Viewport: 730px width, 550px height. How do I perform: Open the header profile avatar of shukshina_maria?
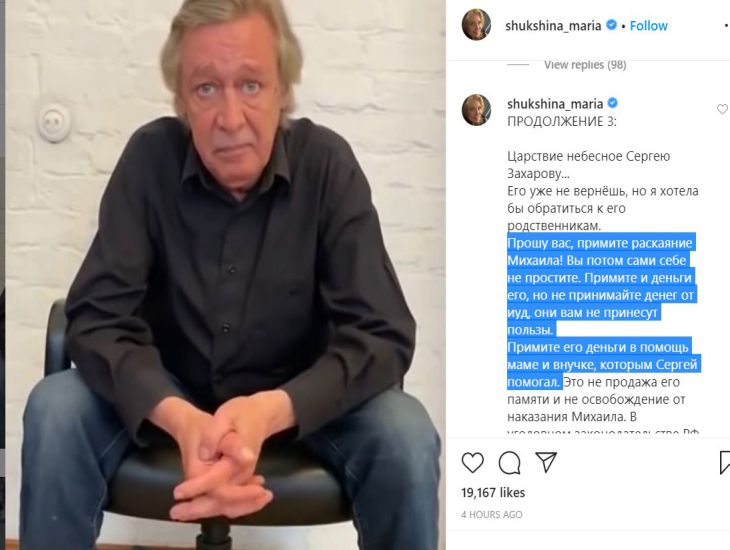476,25
